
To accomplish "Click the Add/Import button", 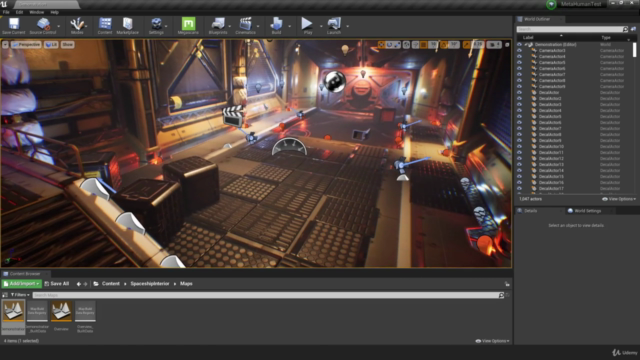I will (22, 284).
